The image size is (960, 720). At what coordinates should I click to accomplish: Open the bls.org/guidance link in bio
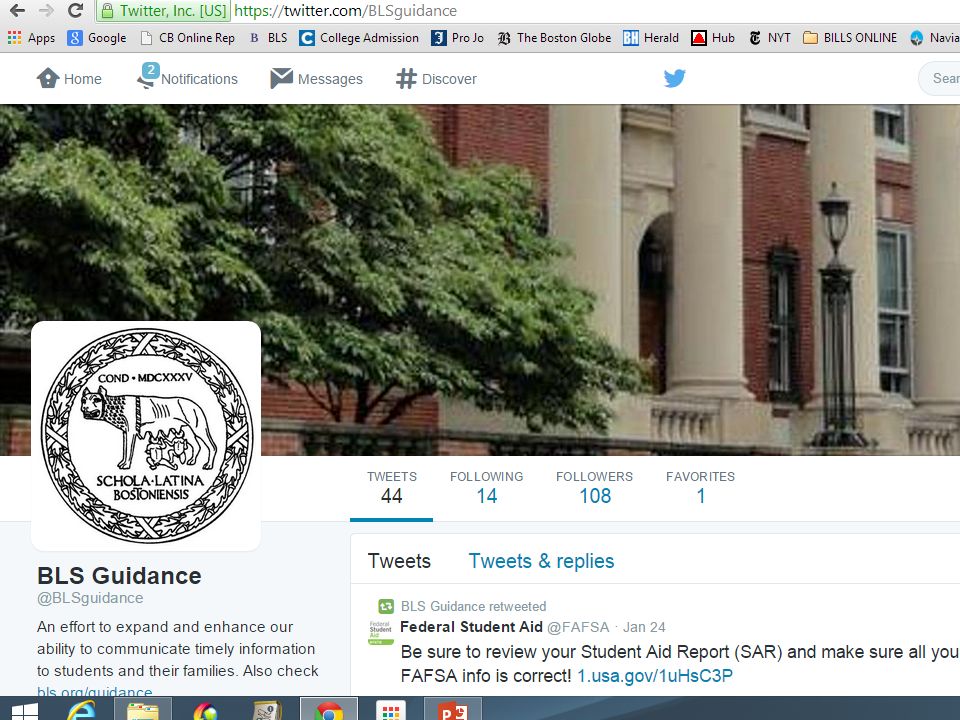[95, 691]
